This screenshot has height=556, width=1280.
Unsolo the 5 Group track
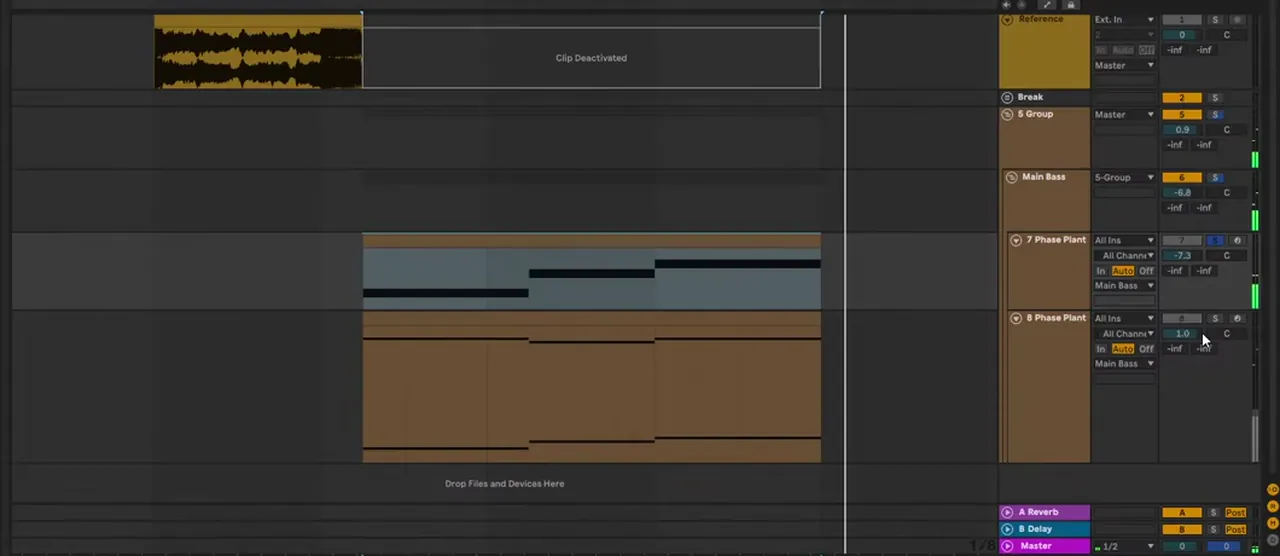click(1215, 115)
